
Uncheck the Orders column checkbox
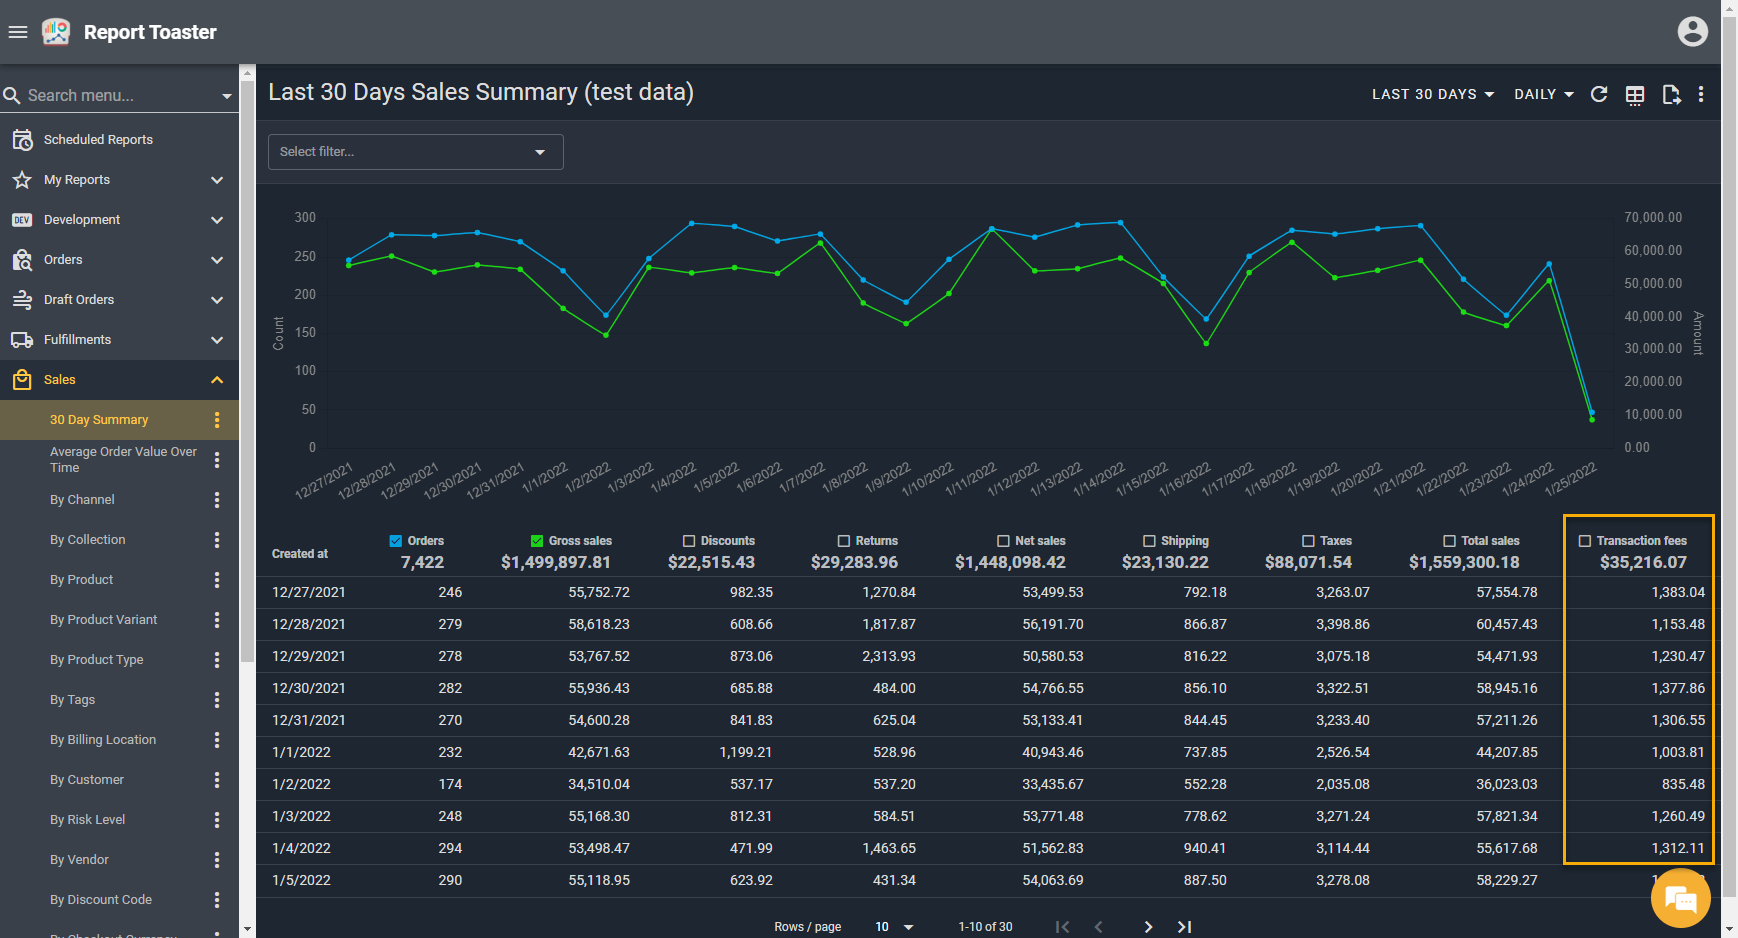(x=396, y=541)
